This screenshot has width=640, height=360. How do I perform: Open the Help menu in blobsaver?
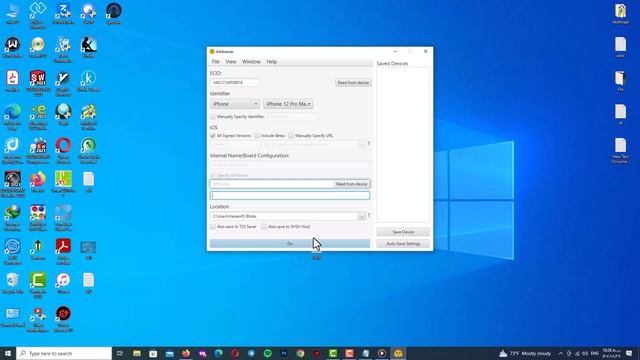coord(271,62)
